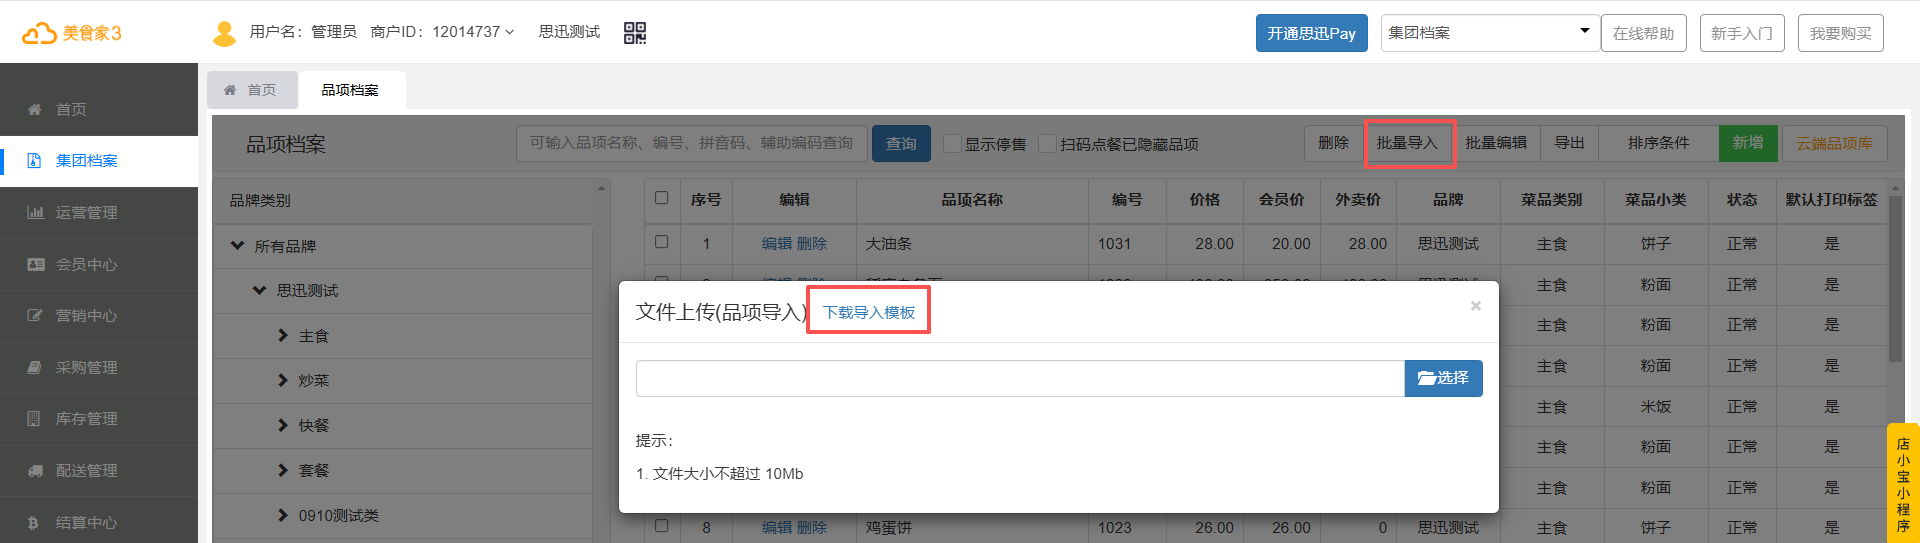Expand the 炒菜 category
The height and width of the screenshot is (543, 1920).
pyautogui.click(x=283, y=380)
